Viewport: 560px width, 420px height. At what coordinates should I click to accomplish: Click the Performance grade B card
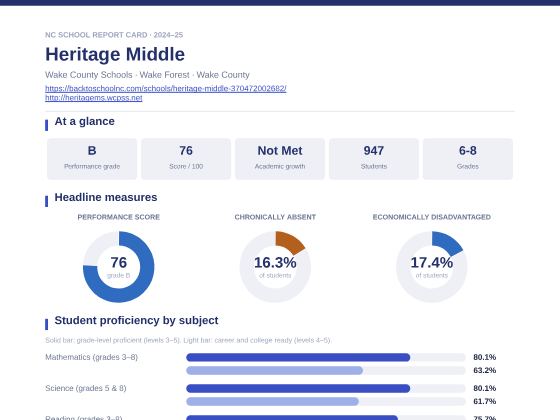tap(92, 159)
